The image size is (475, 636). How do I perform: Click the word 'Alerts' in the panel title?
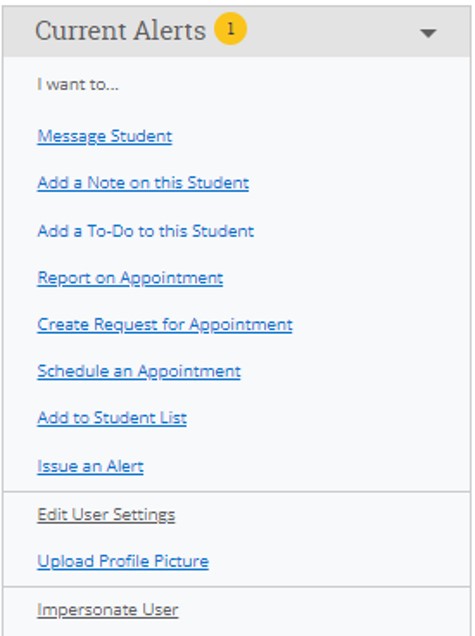170,31
